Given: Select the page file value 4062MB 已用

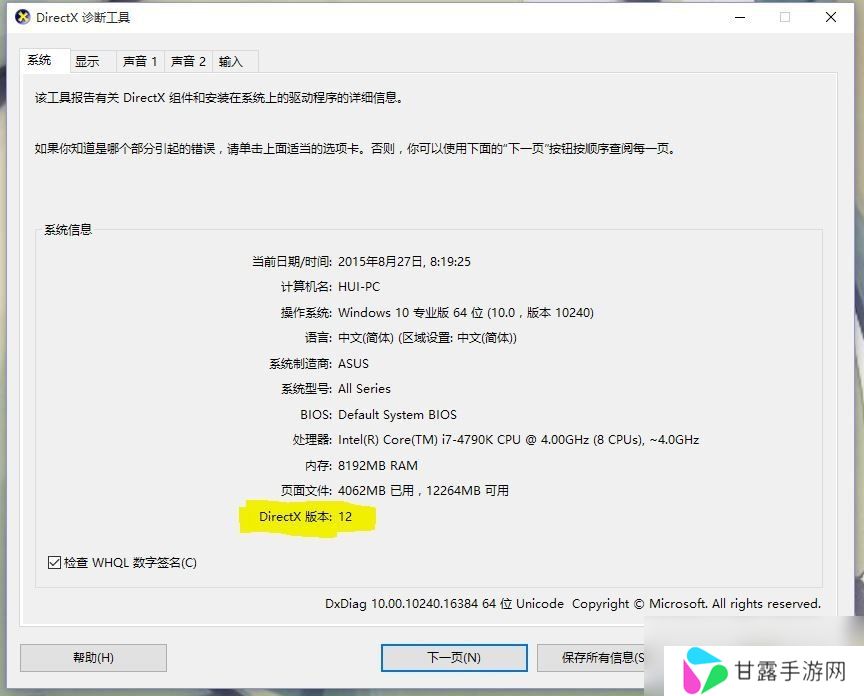Looking at the screenshot, I should (423, 490).
